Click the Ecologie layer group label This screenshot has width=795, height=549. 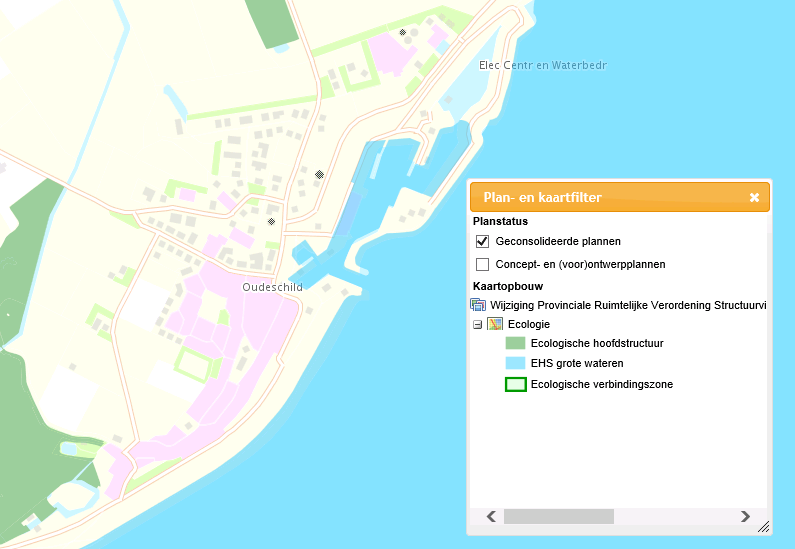(x=529, y=324)
